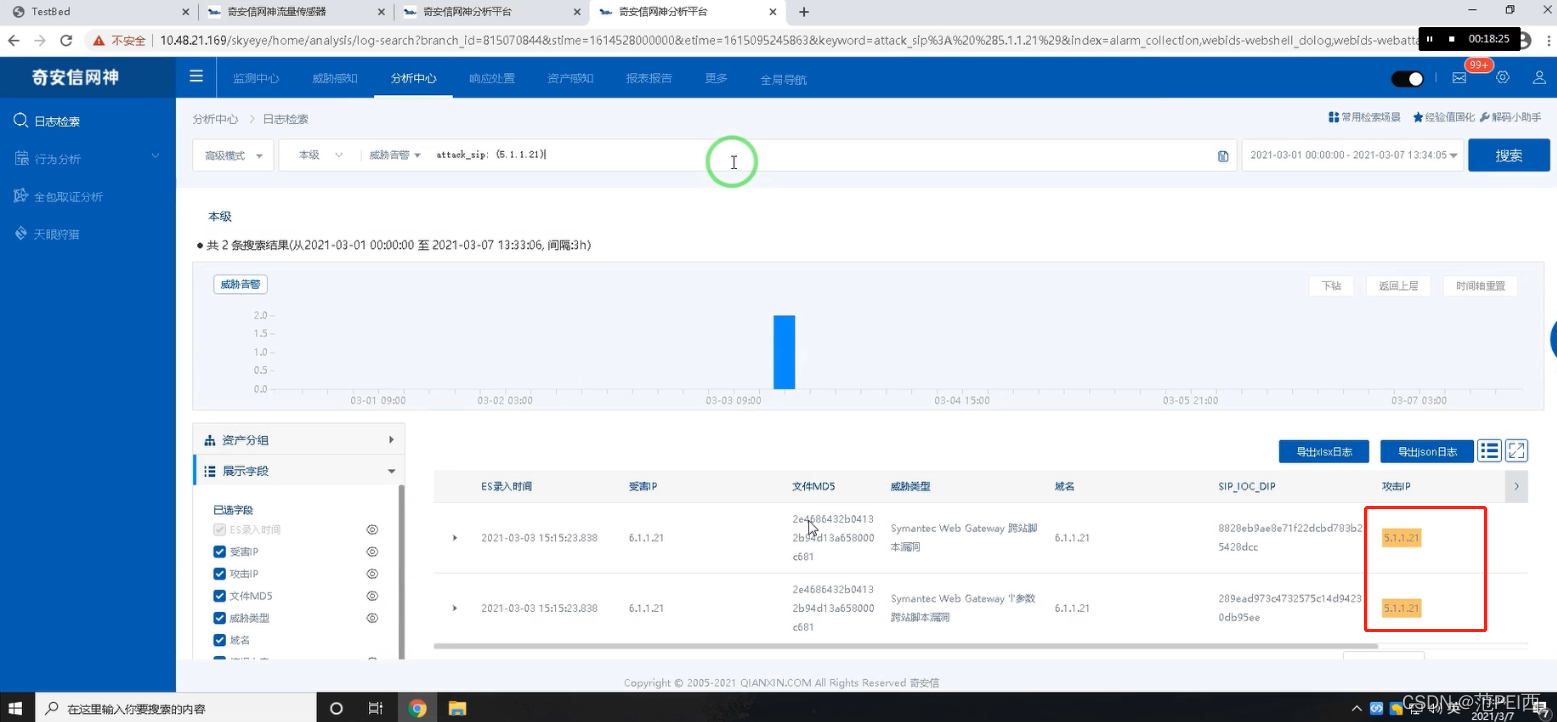
Task: Open 解码小助手 tool link
Action: click(x=1510, y=117)
